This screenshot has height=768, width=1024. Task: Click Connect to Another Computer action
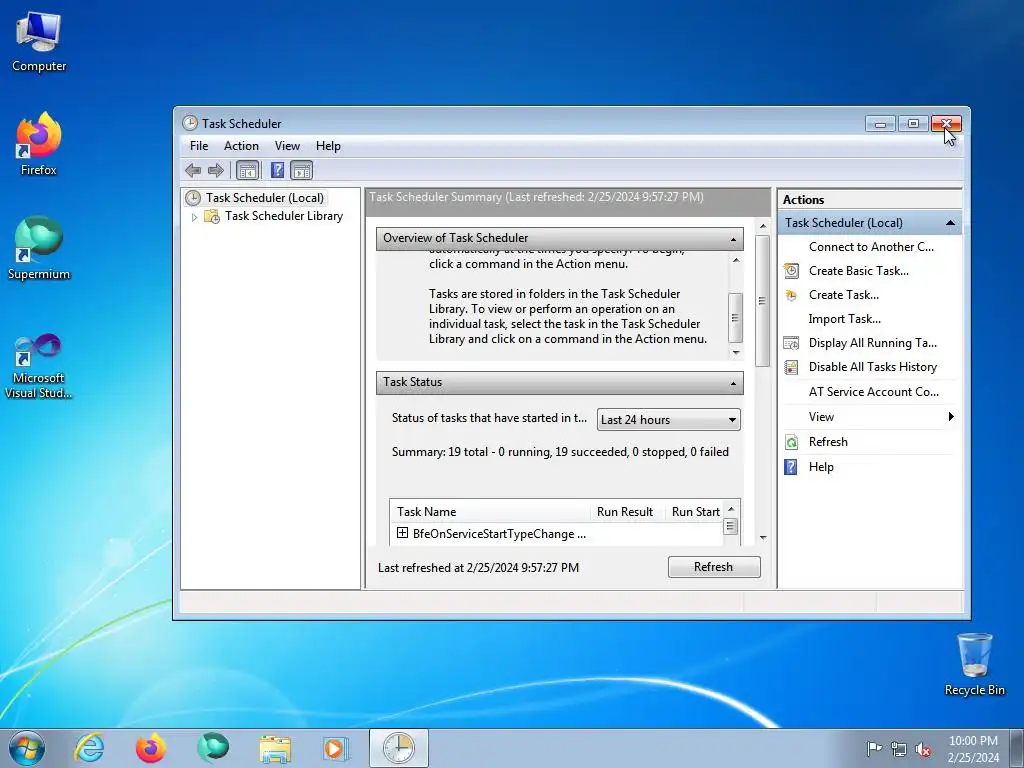(x=871, y=247)
